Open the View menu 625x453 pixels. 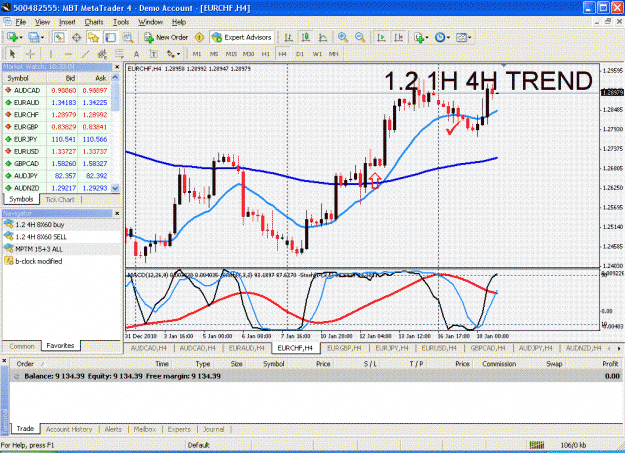coord(43,22)
